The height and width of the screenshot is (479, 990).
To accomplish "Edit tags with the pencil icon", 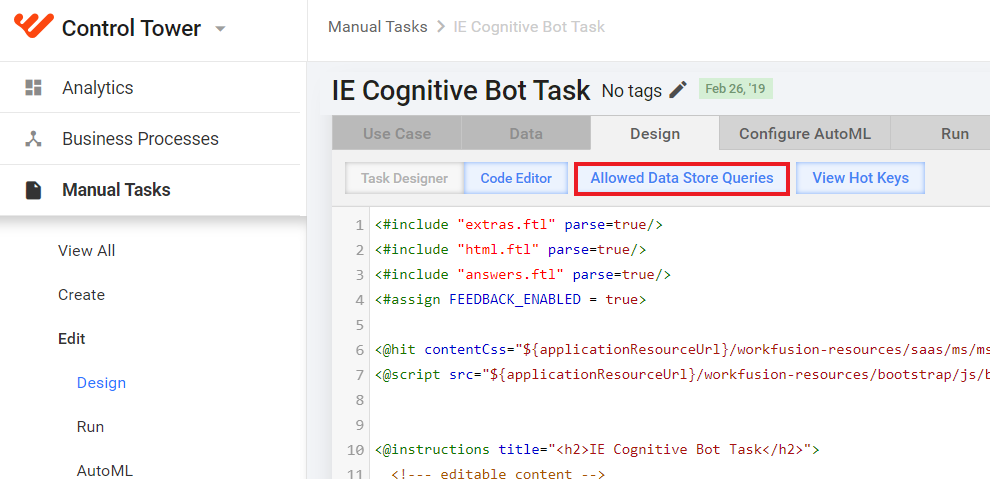I will 678,90.
